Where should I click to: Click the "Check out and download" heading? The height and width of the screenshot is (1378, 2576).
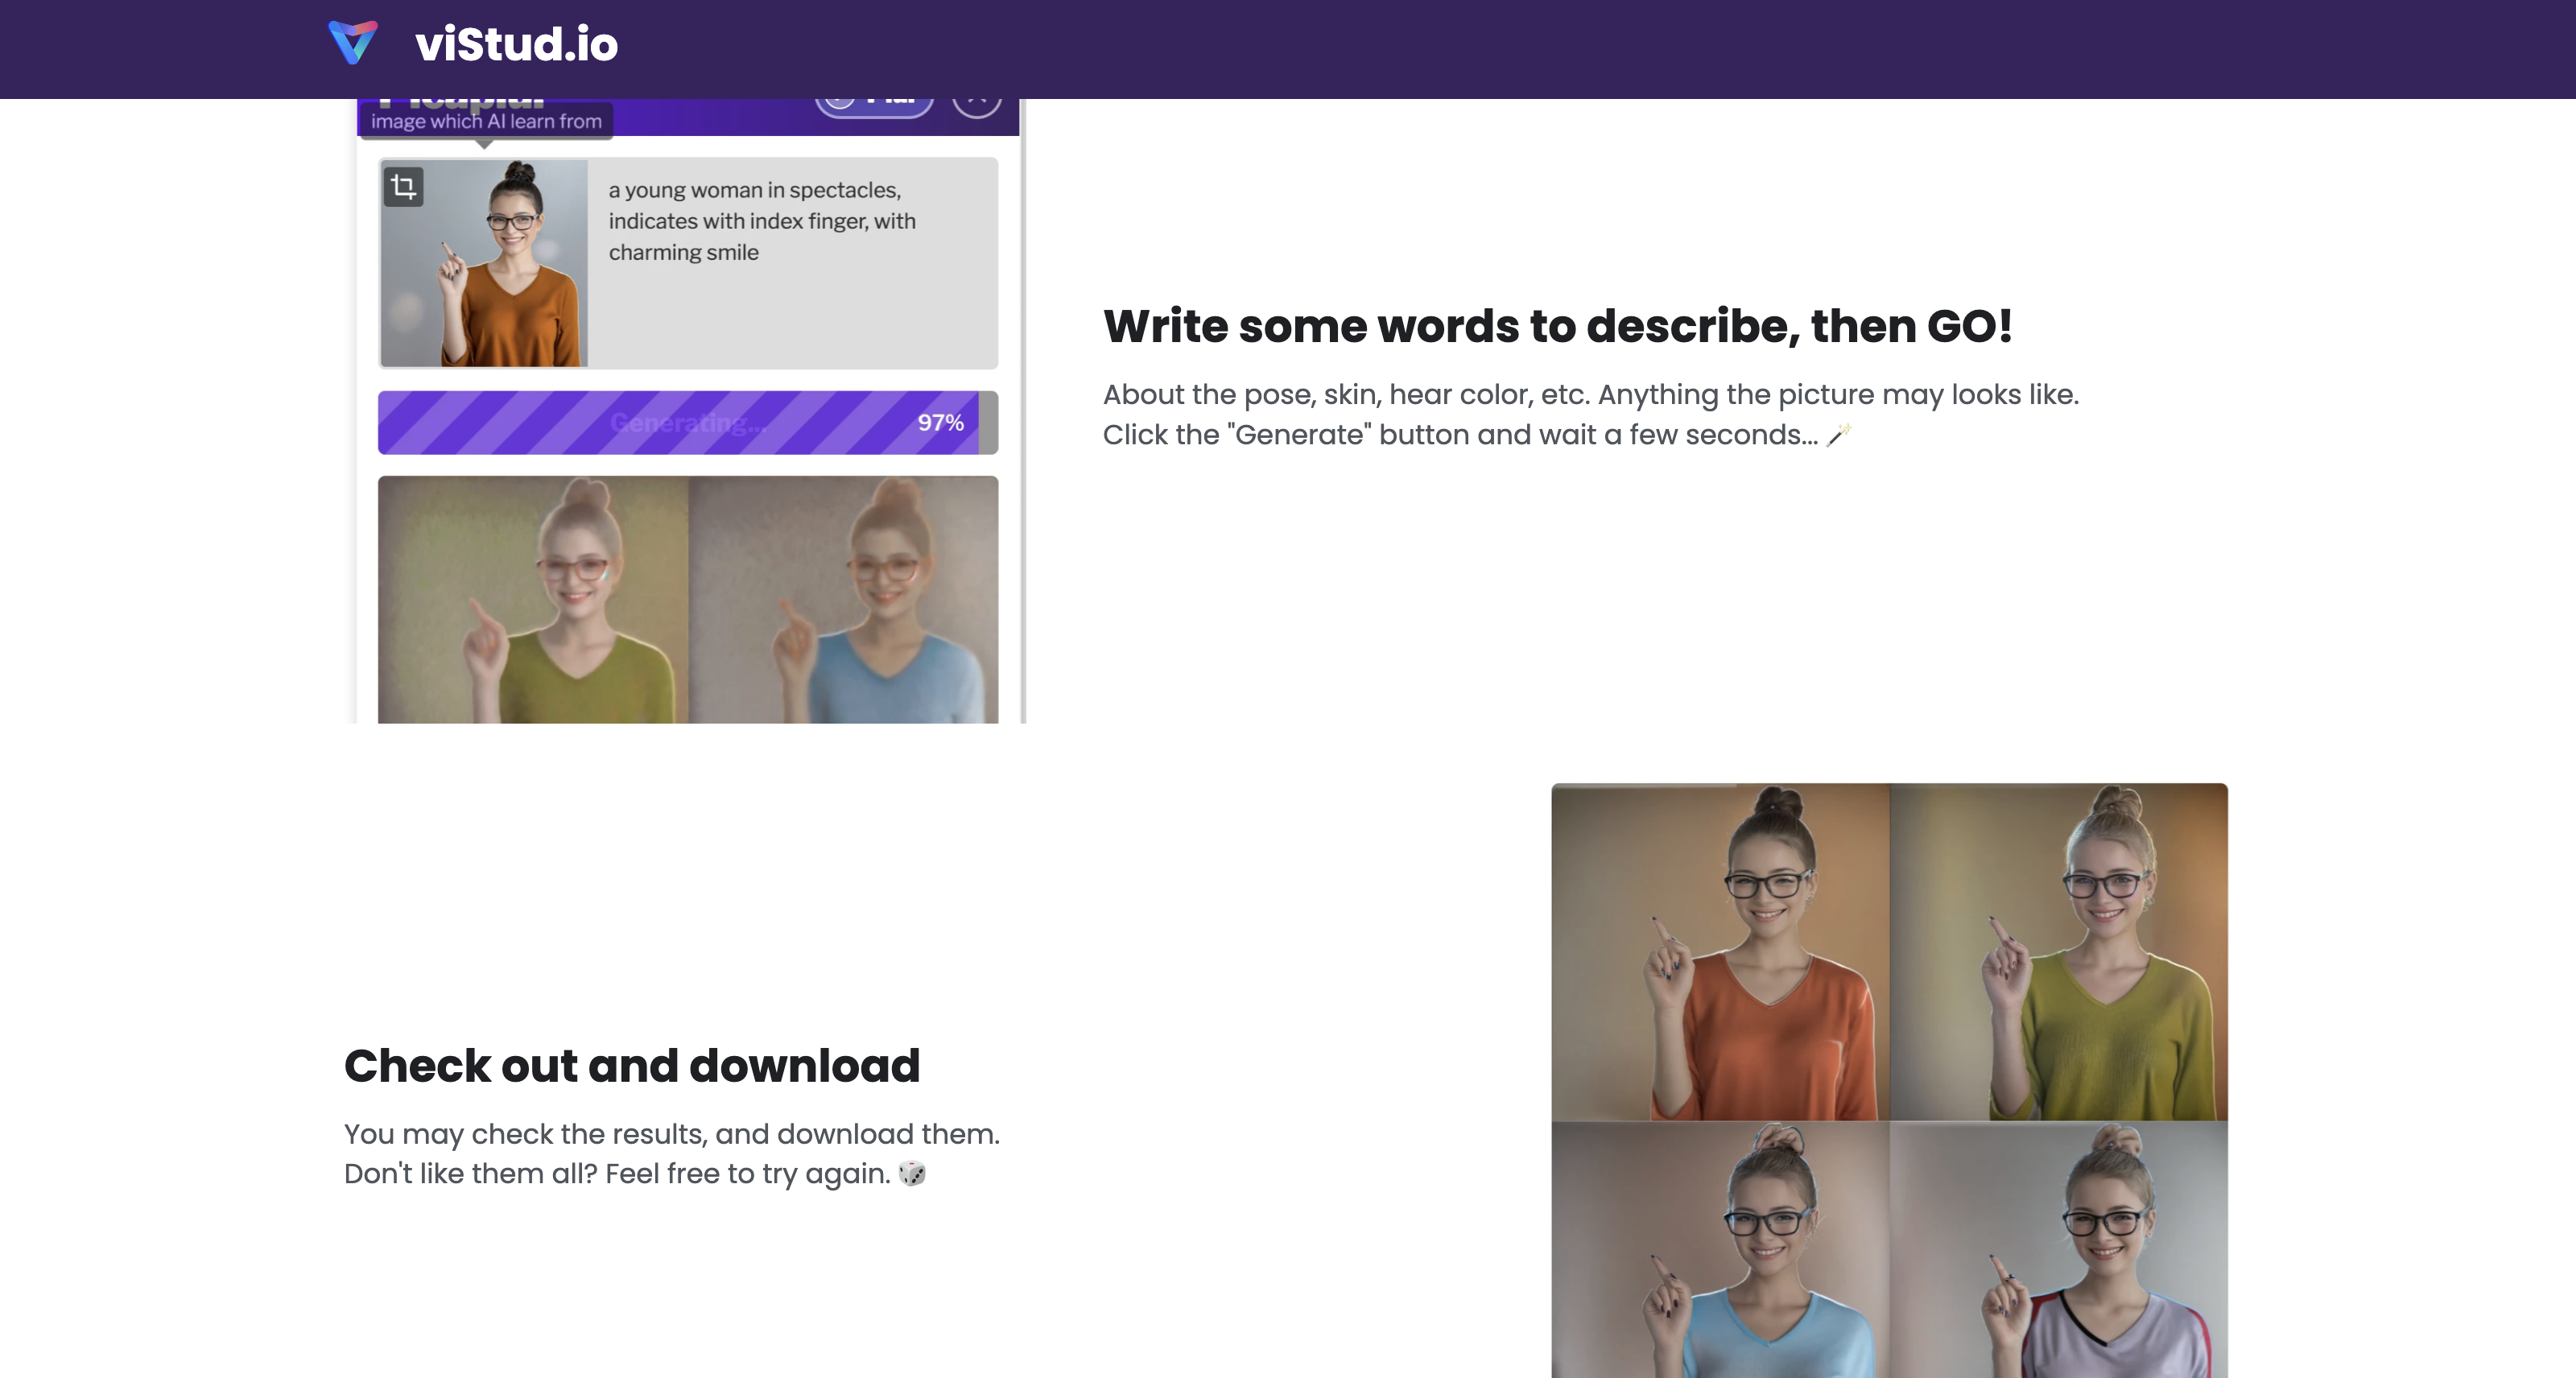[x=632, y=1066]
